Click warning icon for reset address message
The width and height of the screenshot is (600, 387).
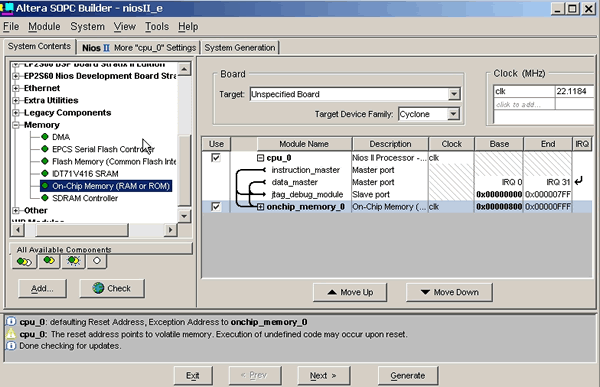click(11, 334)
